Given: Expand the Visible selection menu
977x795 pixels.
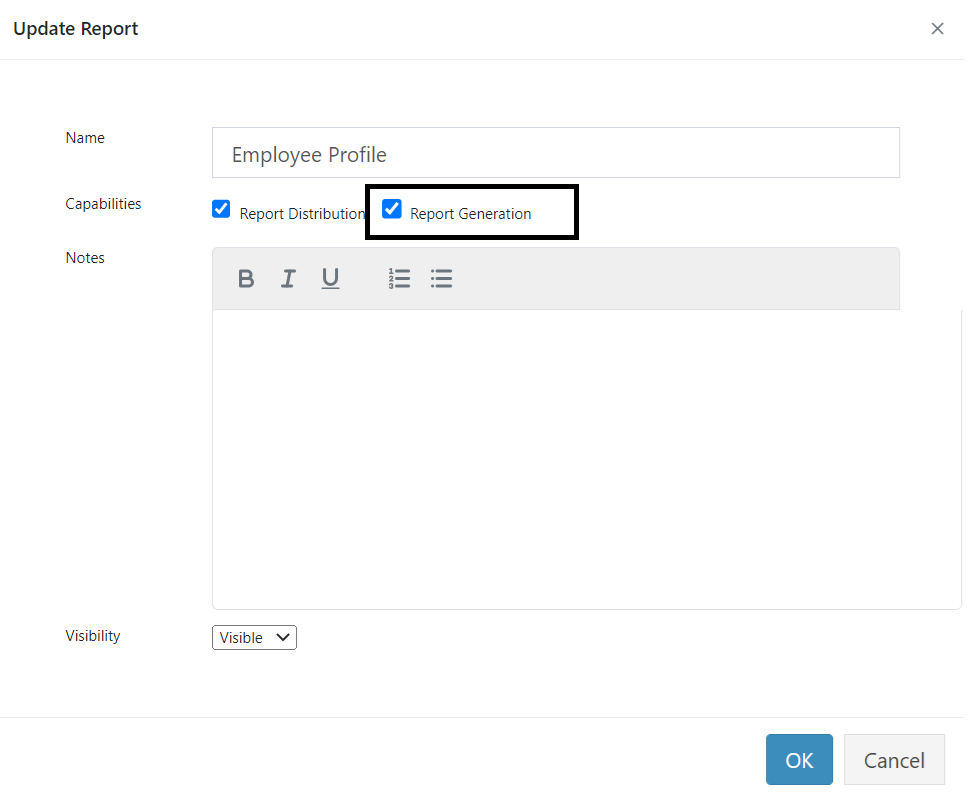Looking at the screenshot, I should [x=254, y=637].
